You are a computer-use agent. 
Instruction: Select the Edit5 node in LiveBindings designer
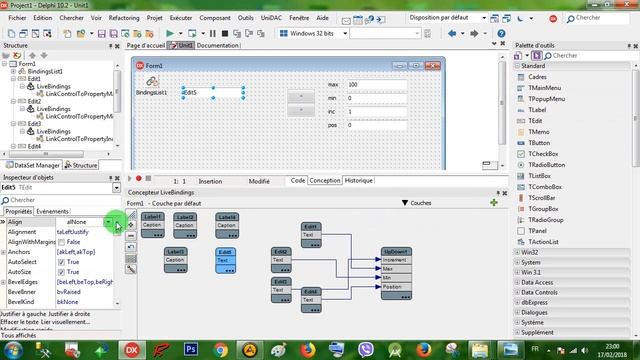225,260
